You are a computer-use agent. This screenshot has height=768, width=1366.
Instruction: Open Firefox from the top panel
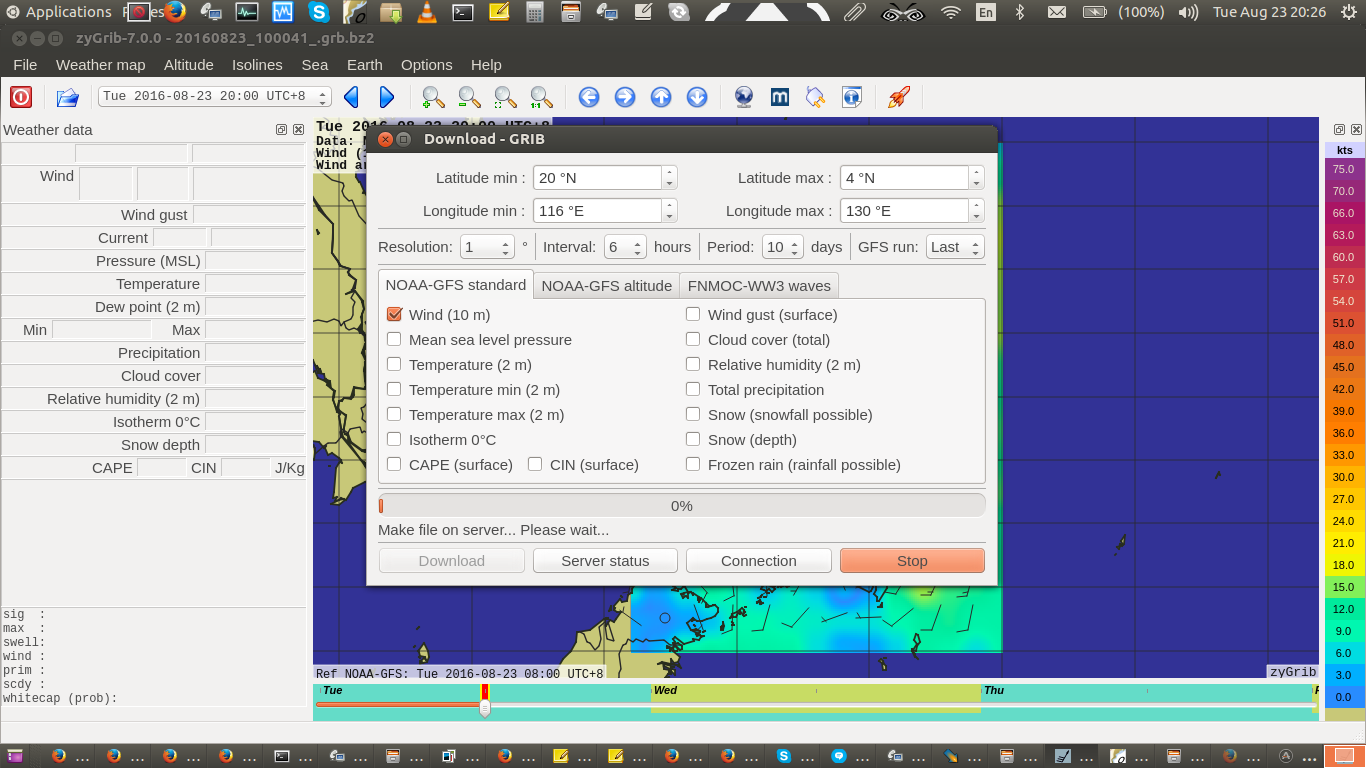tap(175, 12)
